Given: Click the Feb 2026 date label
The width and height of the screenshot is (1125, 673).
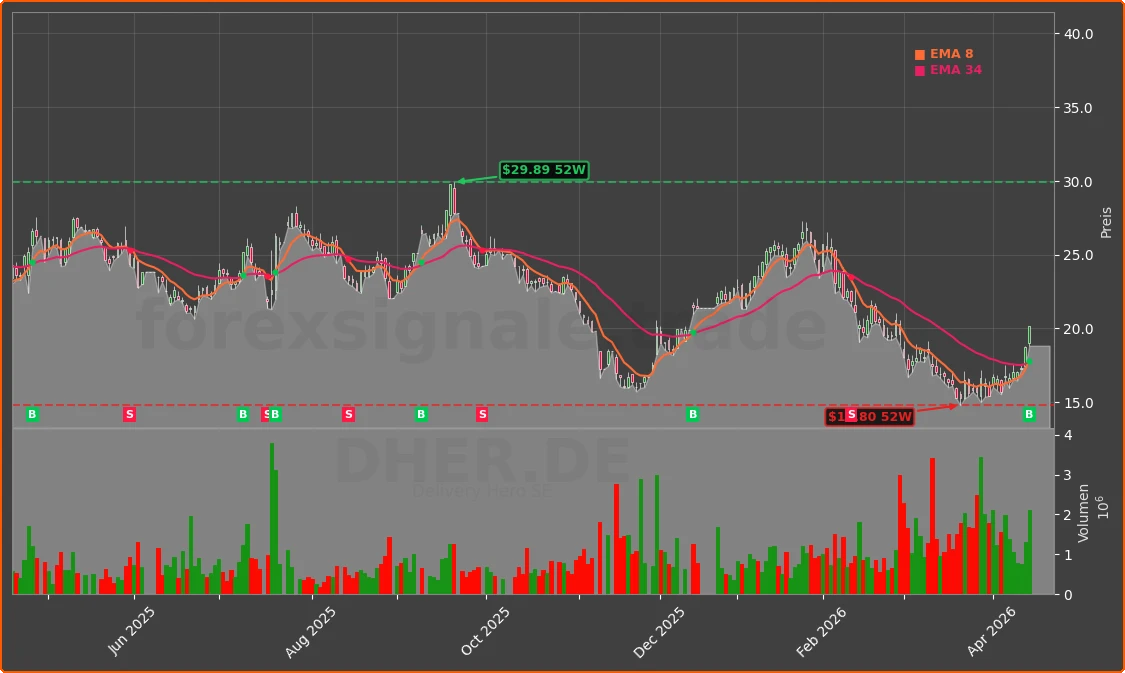Looking at the screenshot, I should point(822,632).
